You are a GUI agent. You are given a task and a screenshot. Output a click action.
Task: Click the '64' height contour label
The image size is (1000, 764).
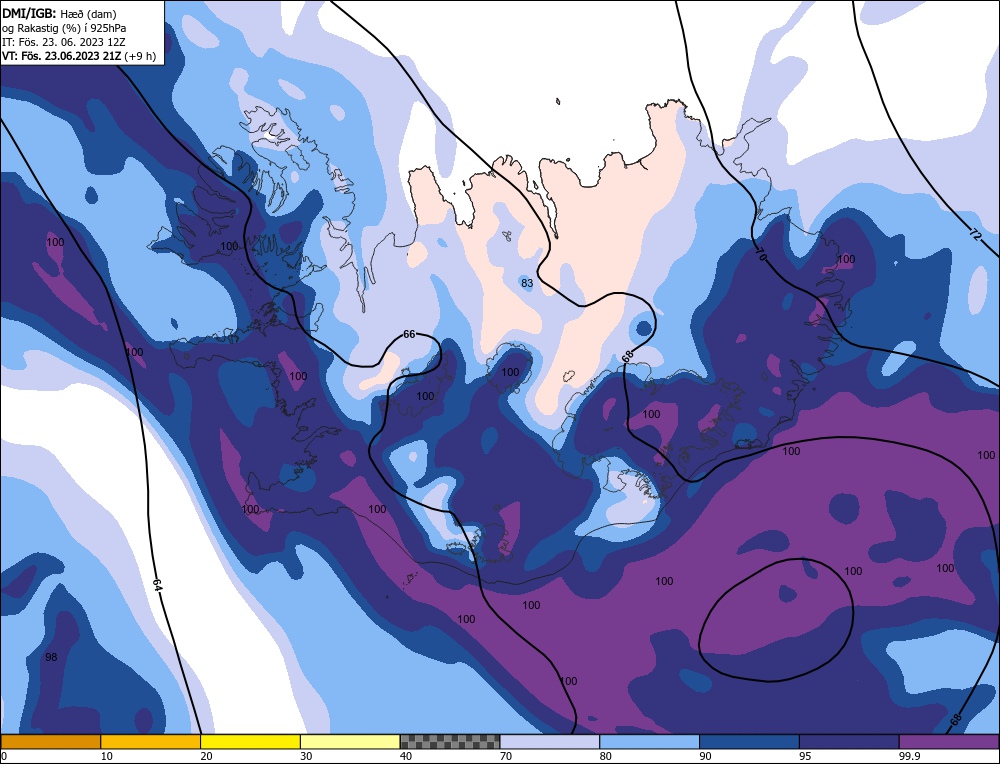pyautogui.click(x=158, y=585)
